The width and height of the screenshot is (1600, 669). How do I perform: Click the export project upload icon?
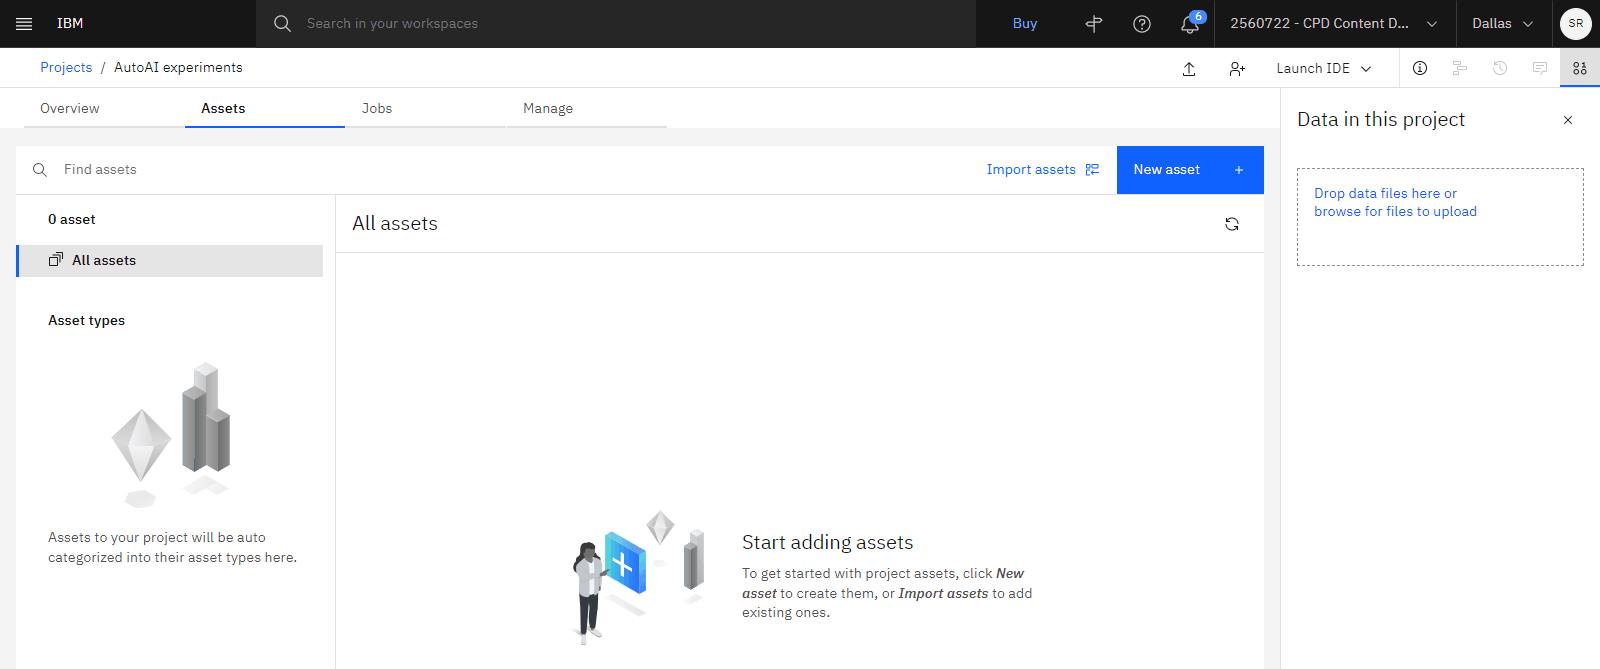[x=1189, y=68]
